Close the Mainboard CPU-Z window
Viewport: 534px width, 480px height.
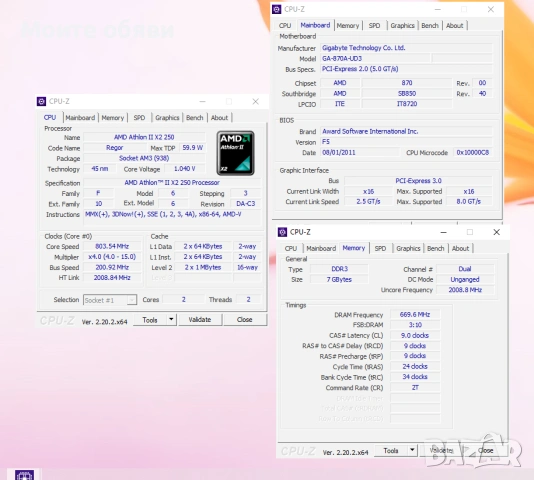click(490, 10)
